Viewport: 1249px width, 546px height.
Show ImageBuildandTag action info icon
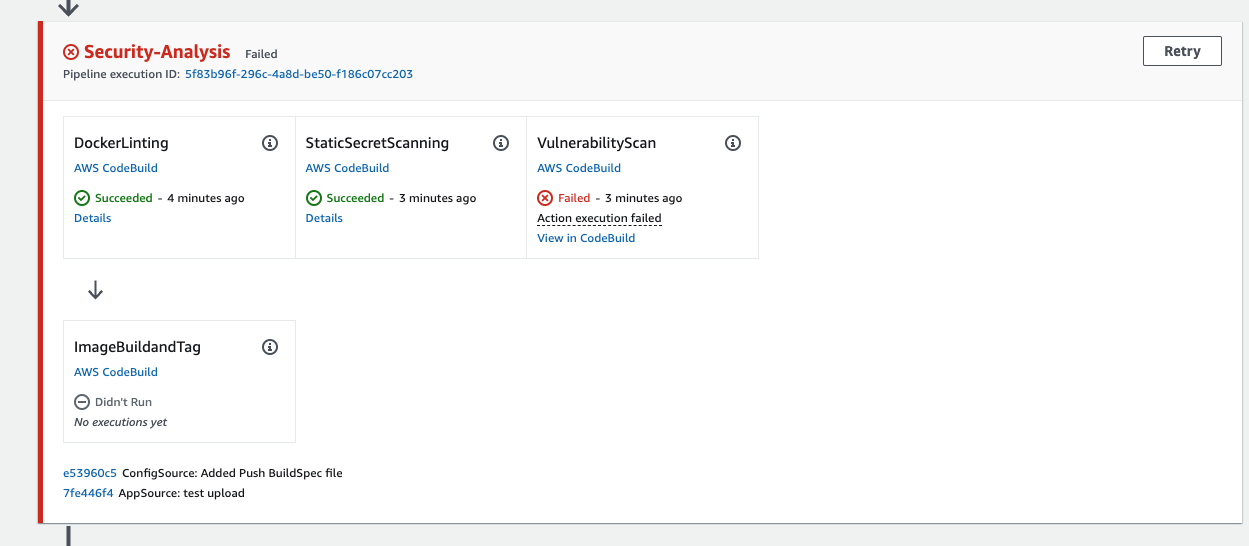[x=270, y=347]
